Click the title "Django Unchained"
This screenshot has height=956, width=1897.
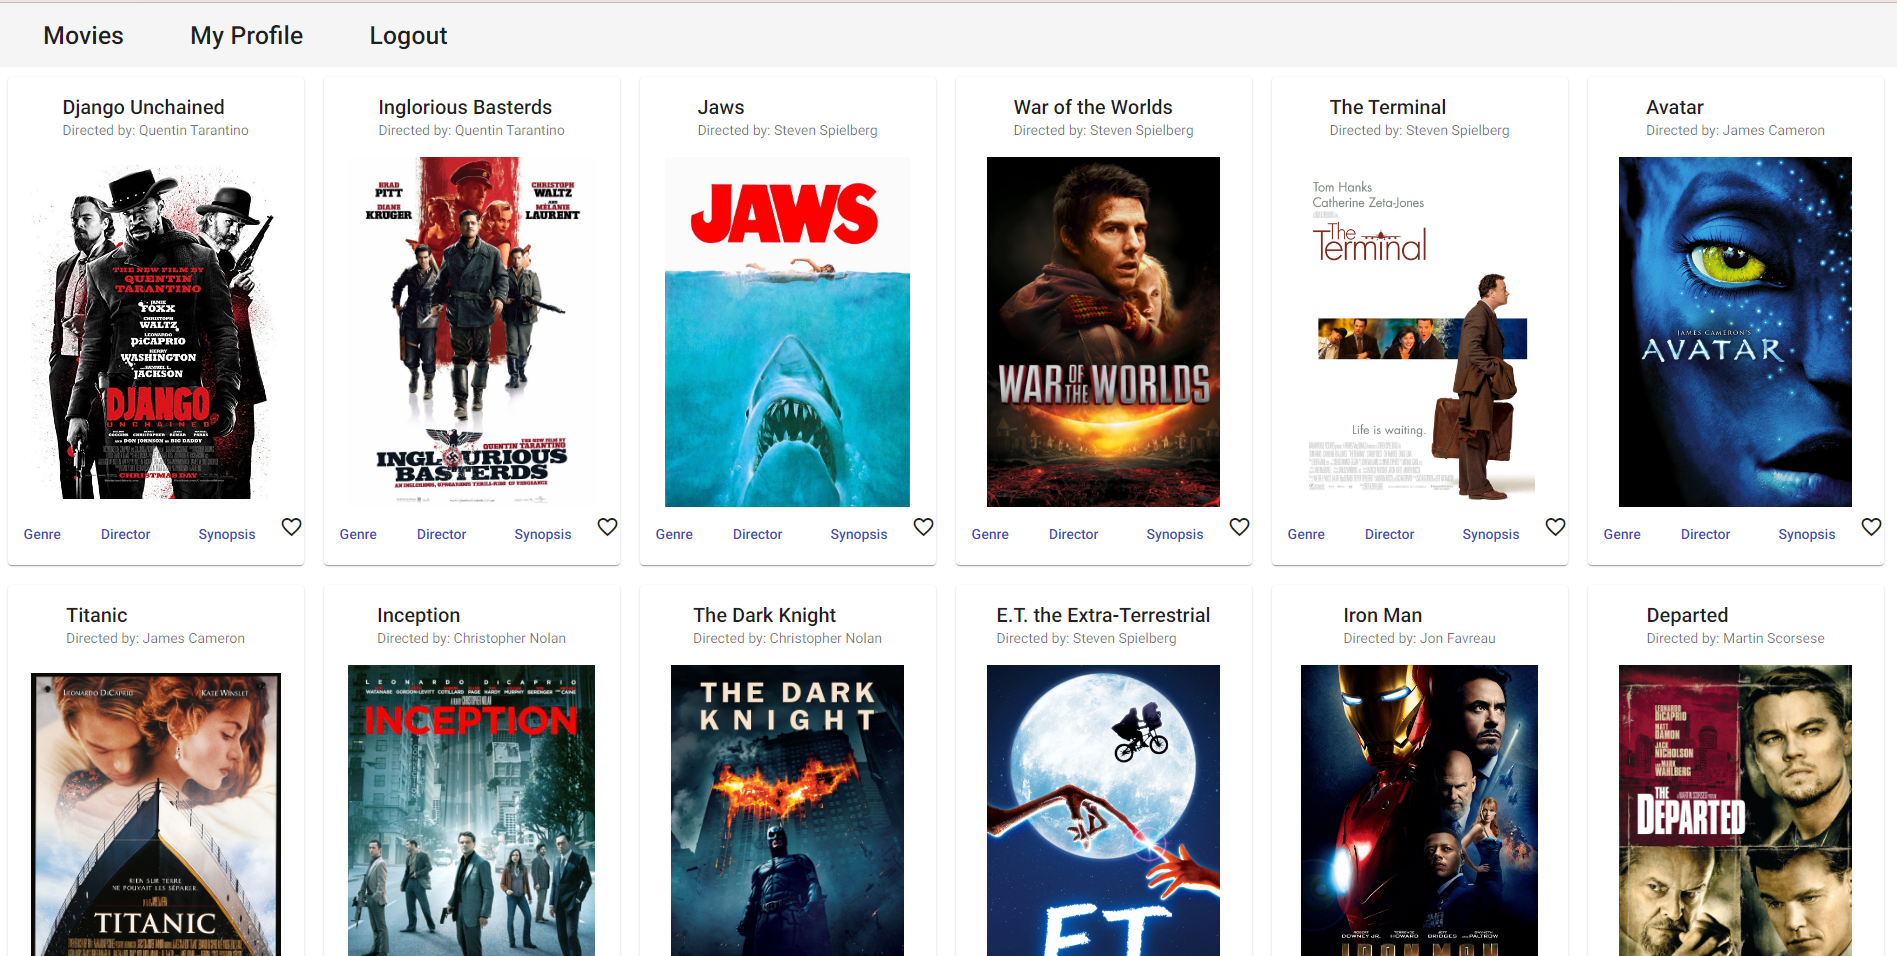click(143, 107)
